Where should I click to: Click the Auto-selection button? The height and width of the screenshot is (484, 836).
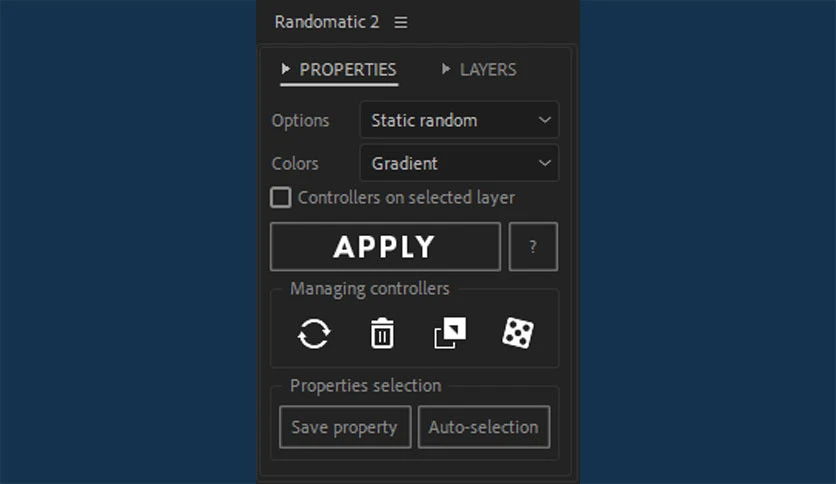484,427
